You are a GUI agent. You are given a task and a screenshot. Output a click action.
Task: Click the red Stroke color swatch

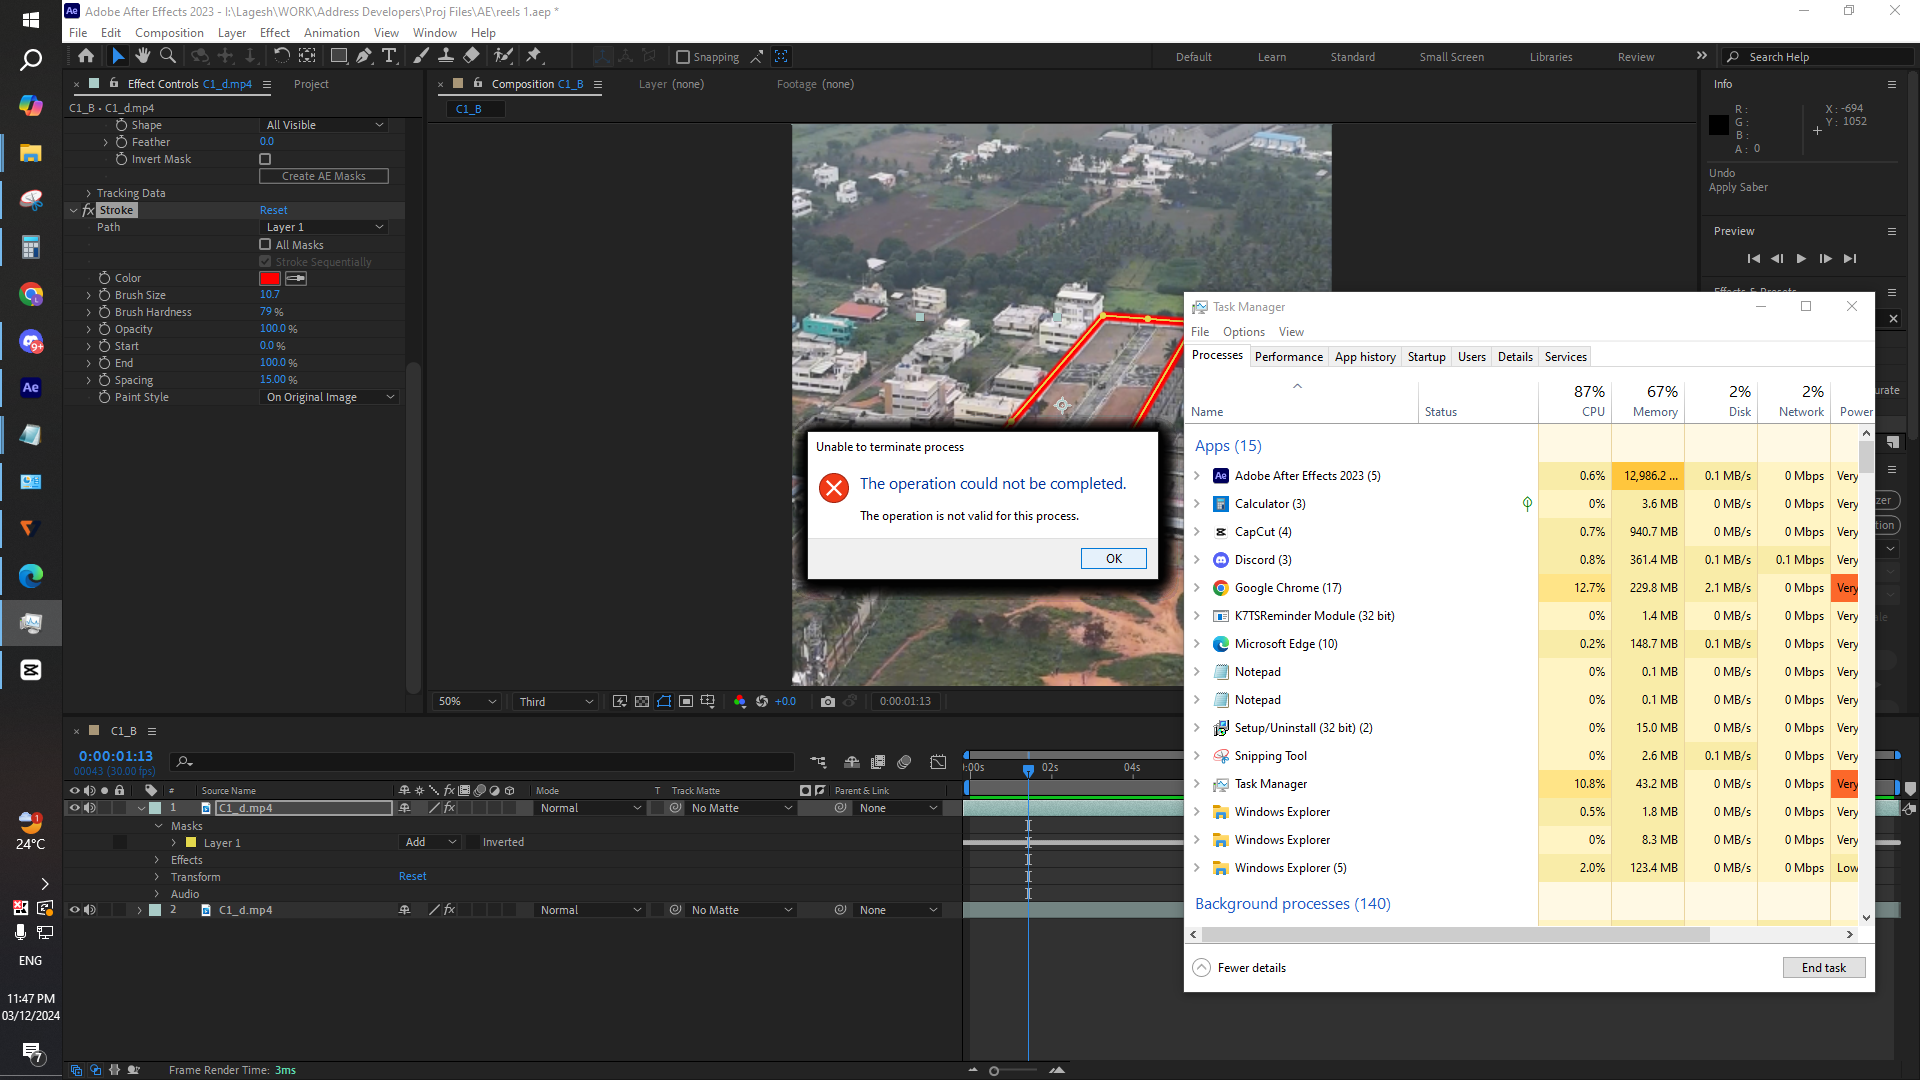270,278
